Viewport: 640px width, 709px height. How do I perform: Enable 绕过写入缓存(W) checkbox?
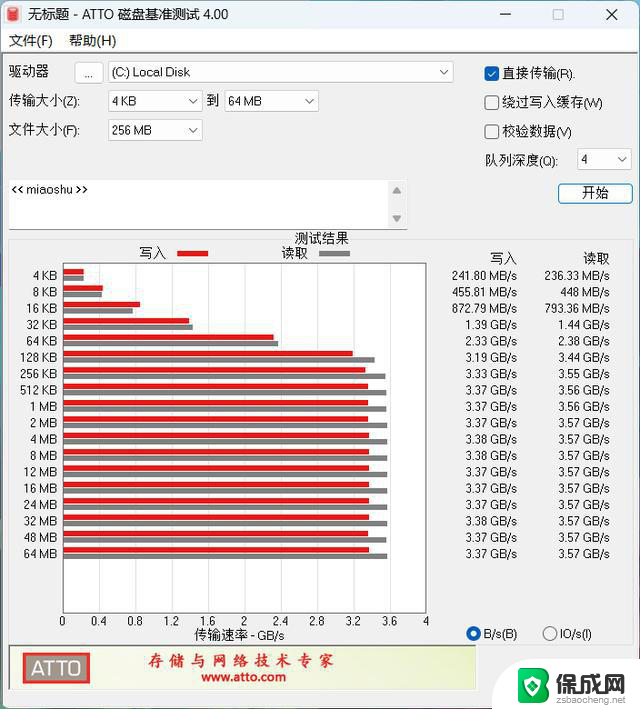(x=491, y=103)
